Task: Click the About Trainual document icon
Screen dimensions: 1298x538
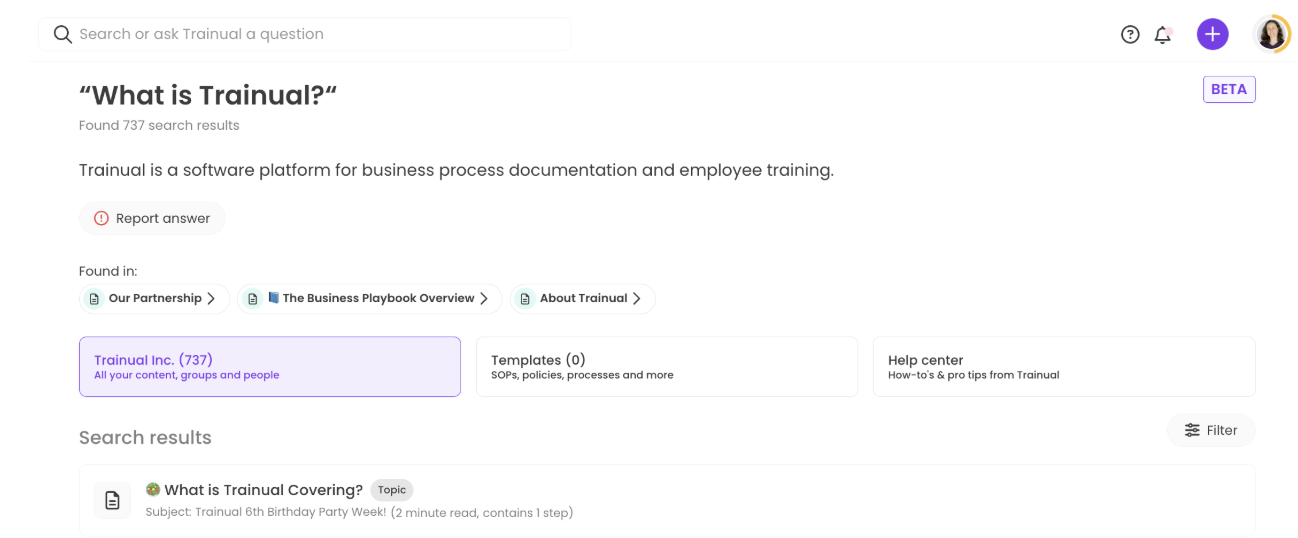Action: (525, 298)
